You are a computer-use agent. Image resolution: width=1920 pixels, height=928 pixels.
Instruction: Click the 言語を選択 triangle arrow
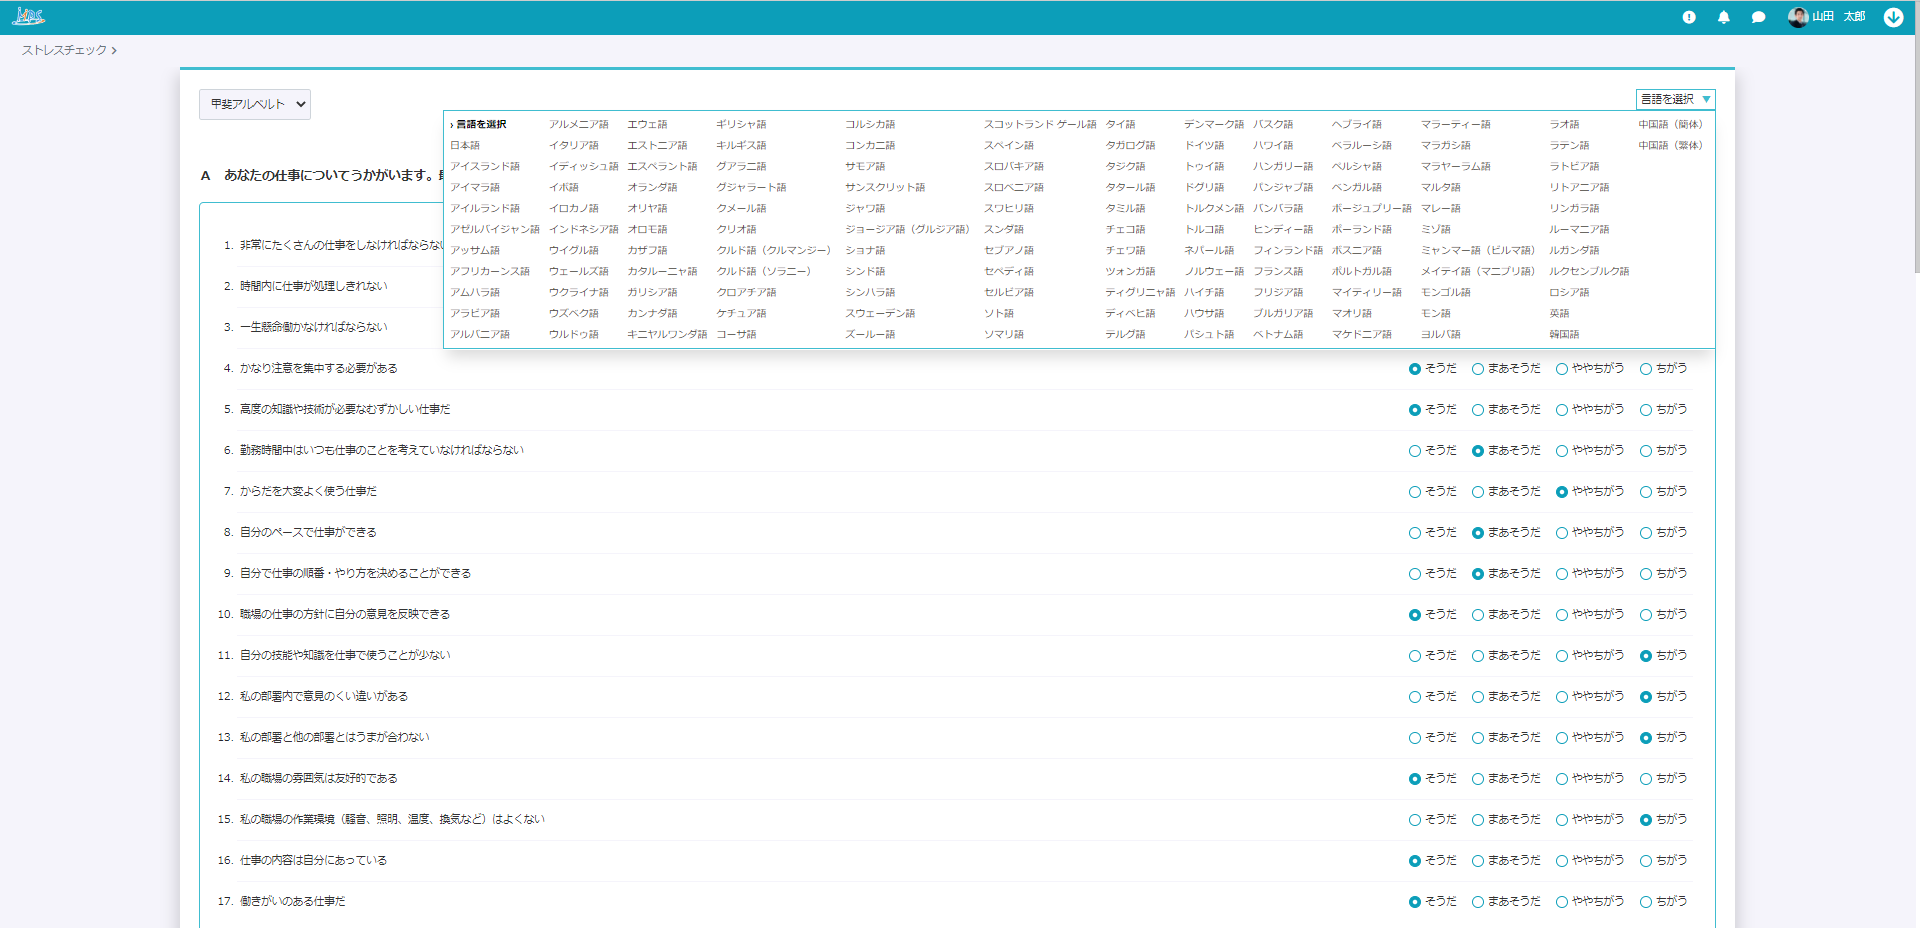pyautogui.click(x=1706, y=99)
